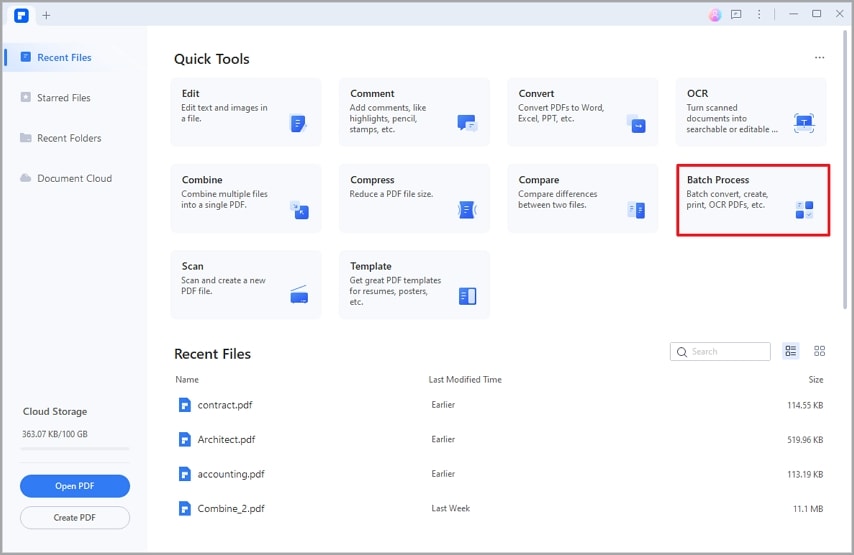
Task: Open the Comment quick tool card
Action: tap(414, 112)
